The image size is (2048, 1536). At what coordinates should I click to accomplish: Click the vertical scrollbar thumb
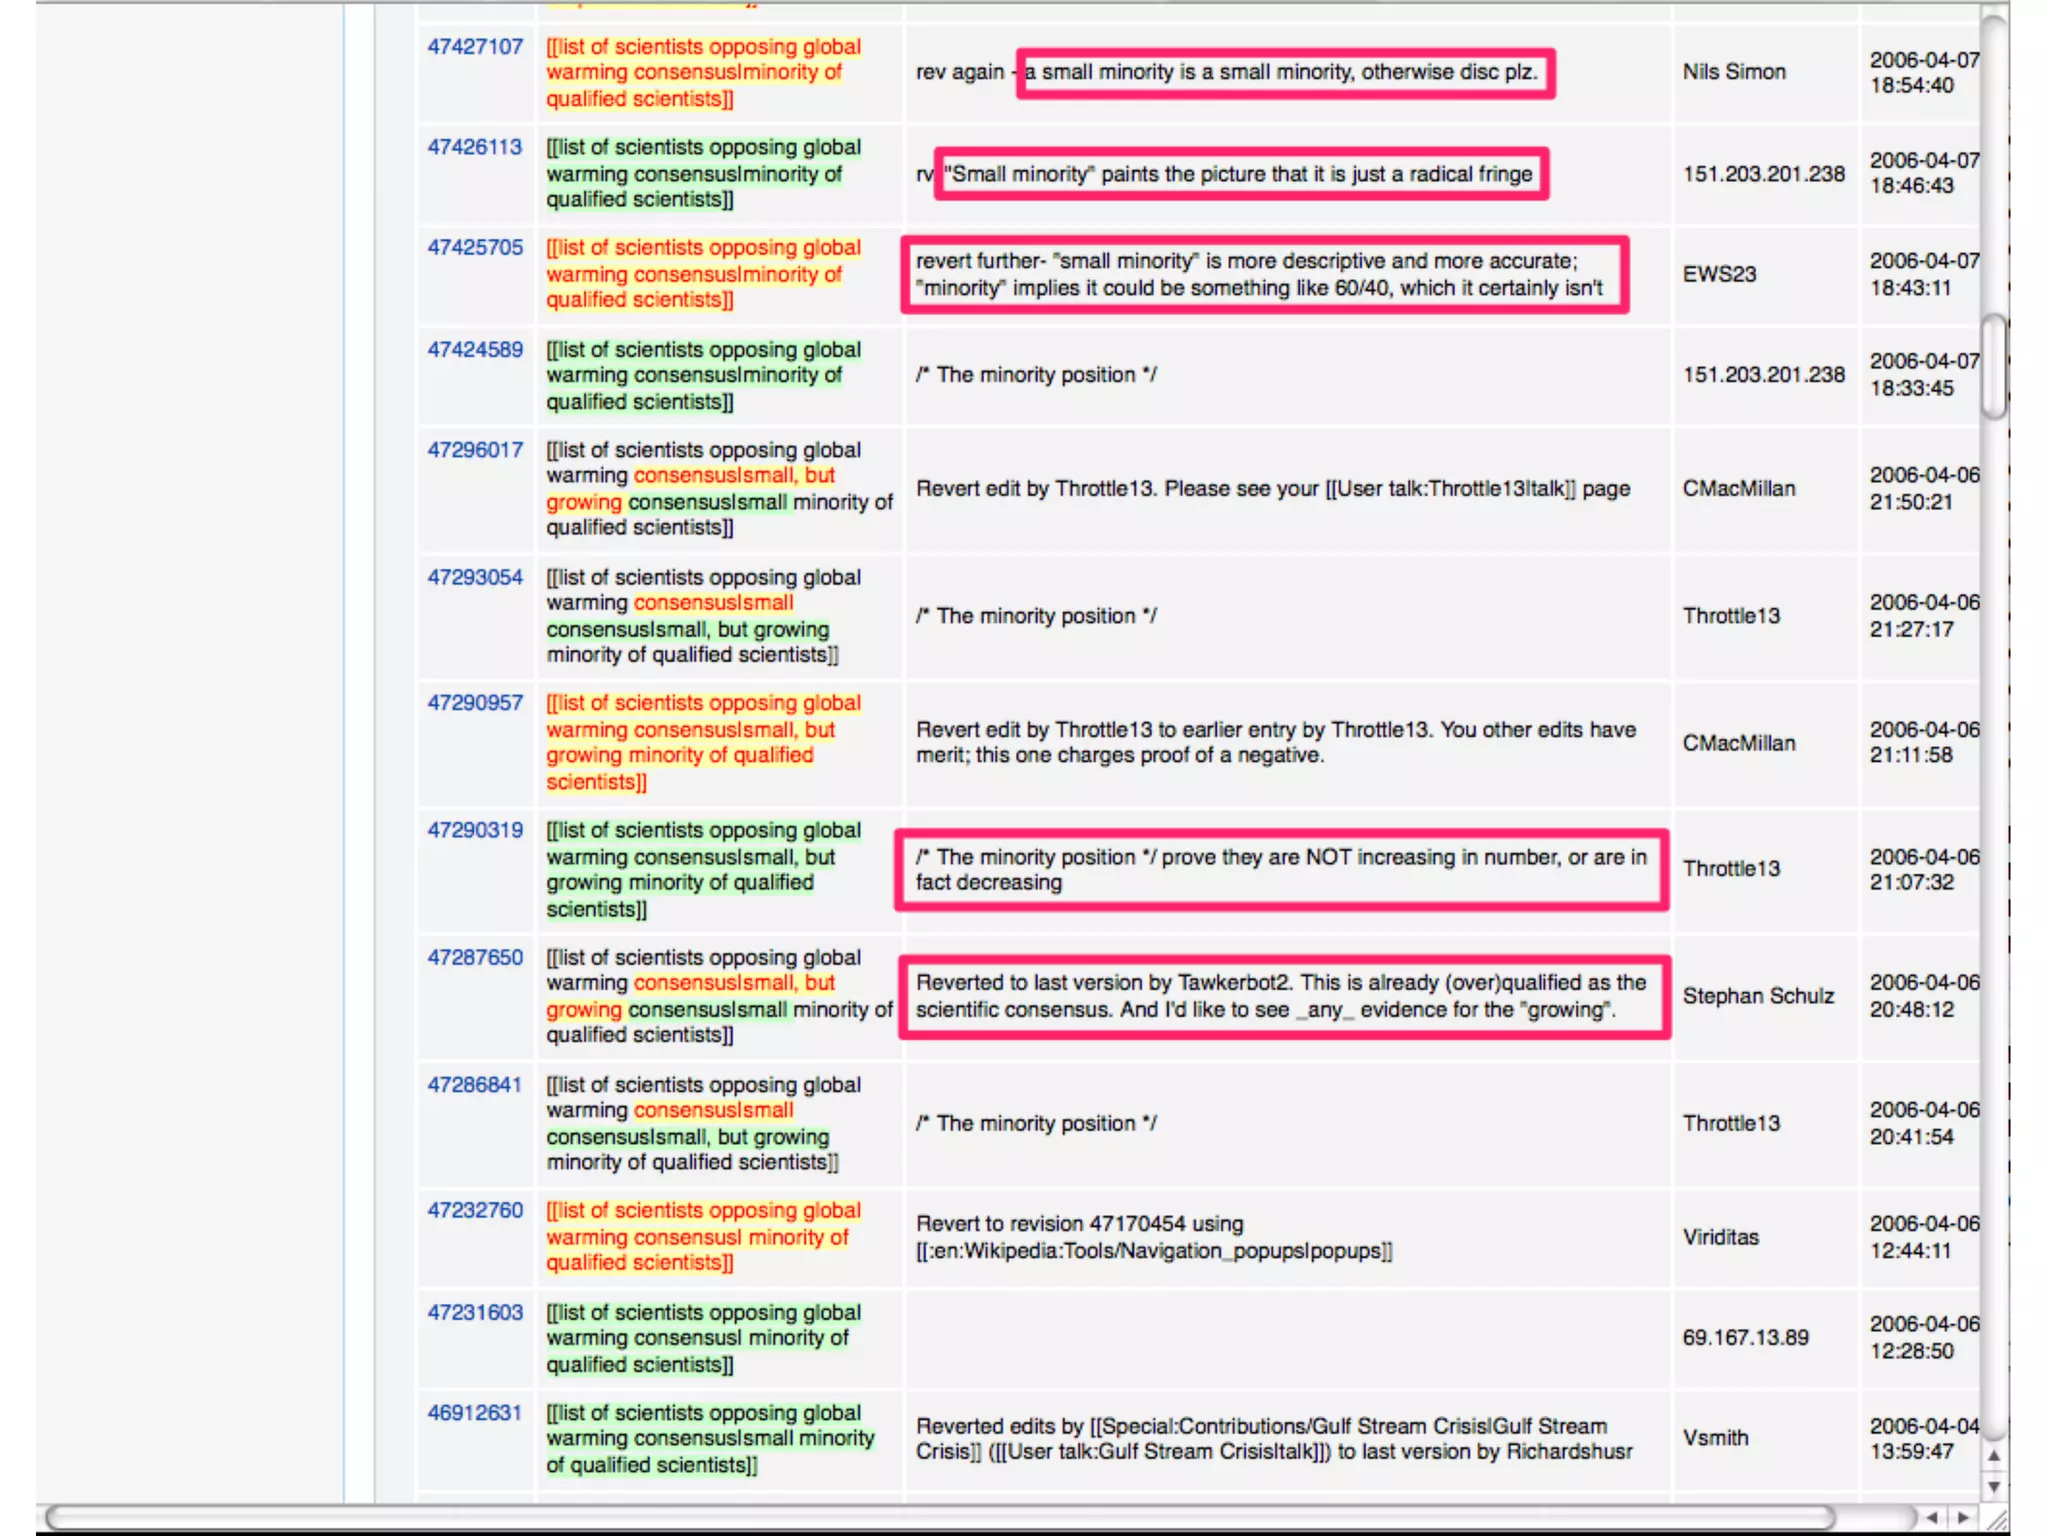[1994, 366]
